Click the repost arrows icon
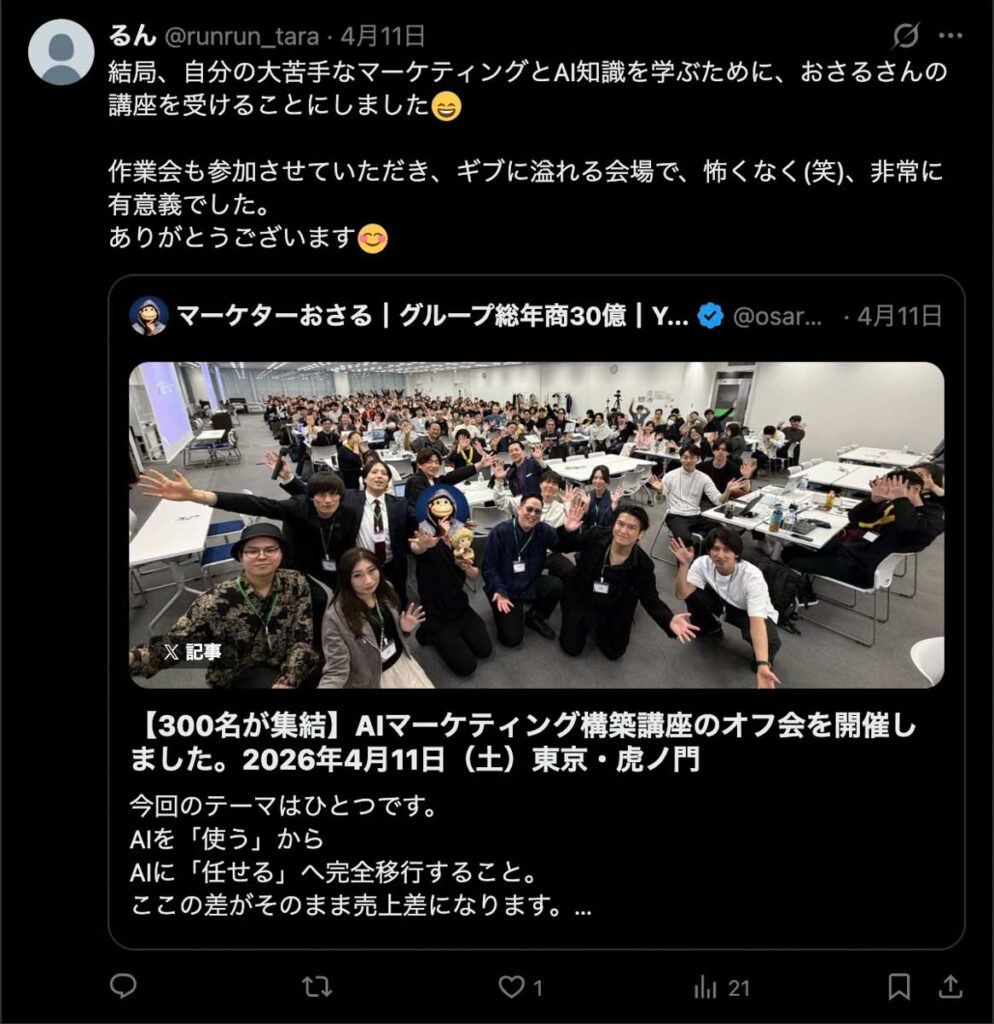 tap(317, 987)
